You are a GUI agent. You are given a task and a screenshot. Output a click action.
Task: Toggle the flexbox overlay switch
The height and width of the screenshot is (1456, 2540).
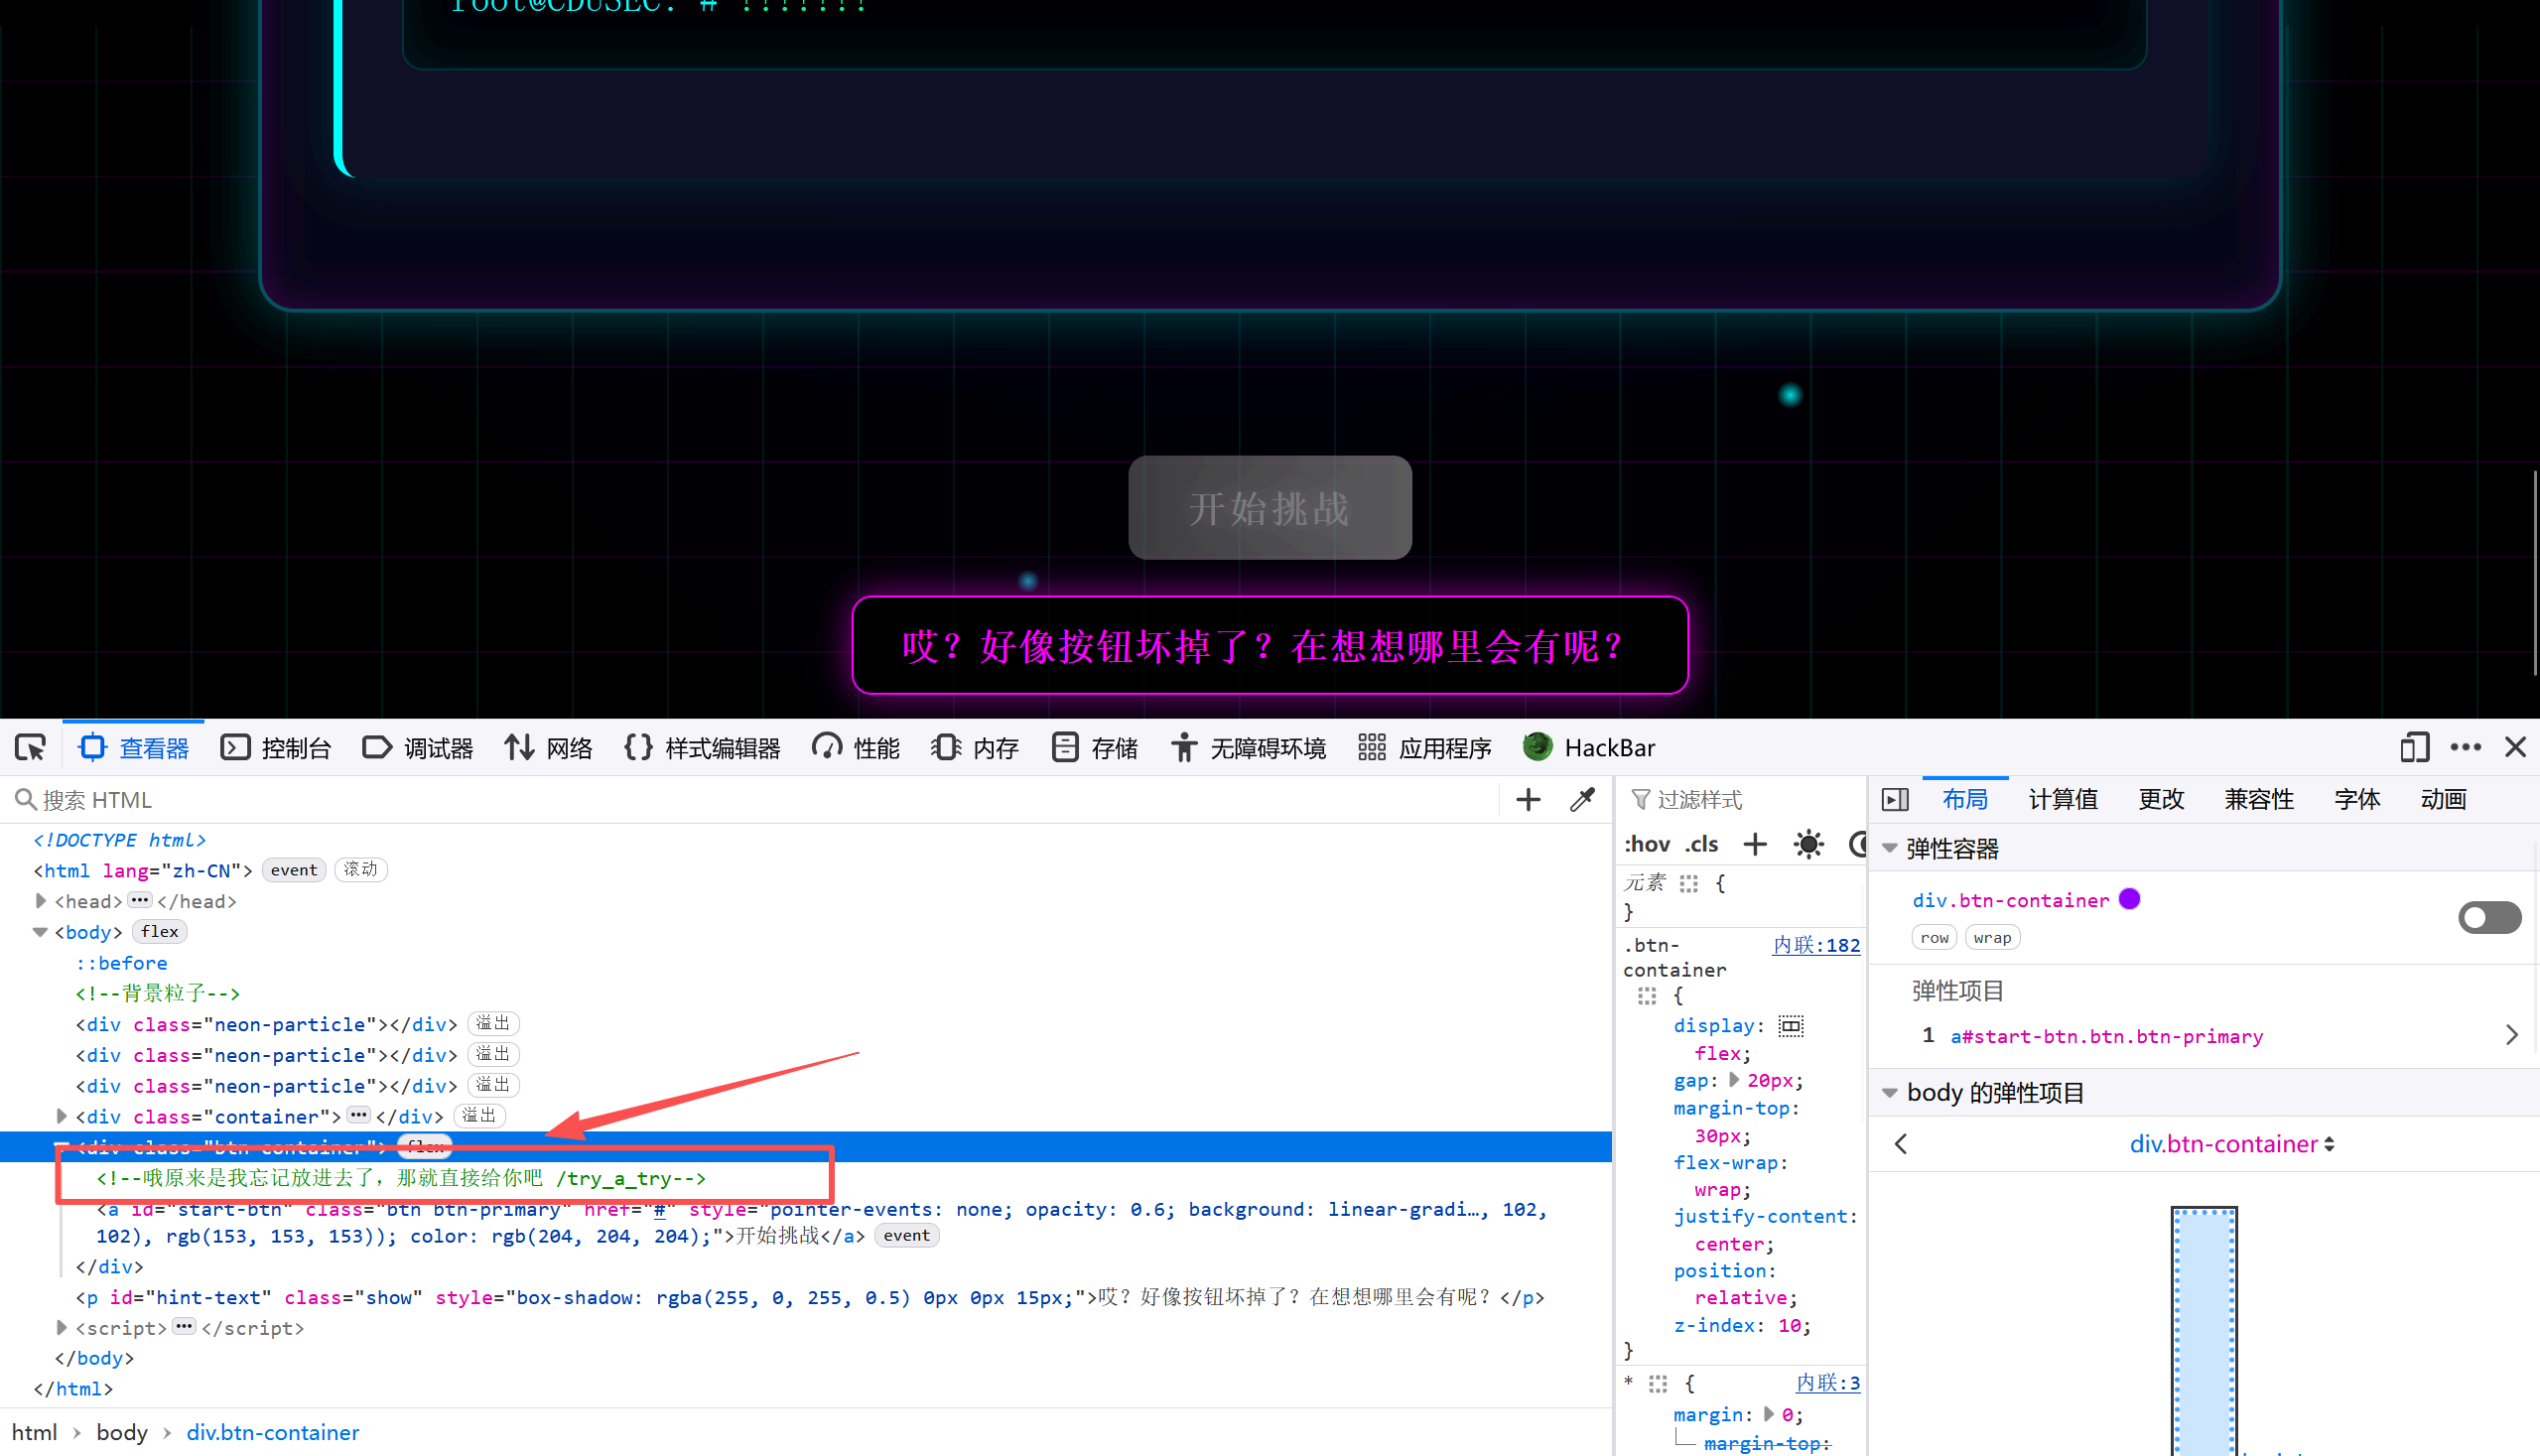2489,917
